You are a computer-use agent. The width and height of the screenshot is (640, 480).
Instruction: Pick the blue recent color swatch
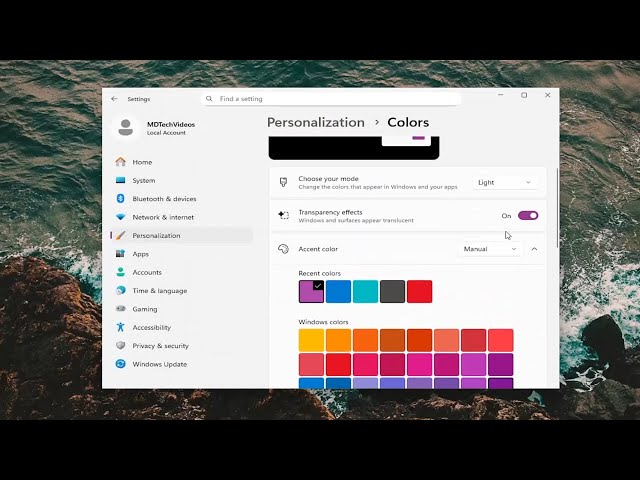tap(338, 291)
